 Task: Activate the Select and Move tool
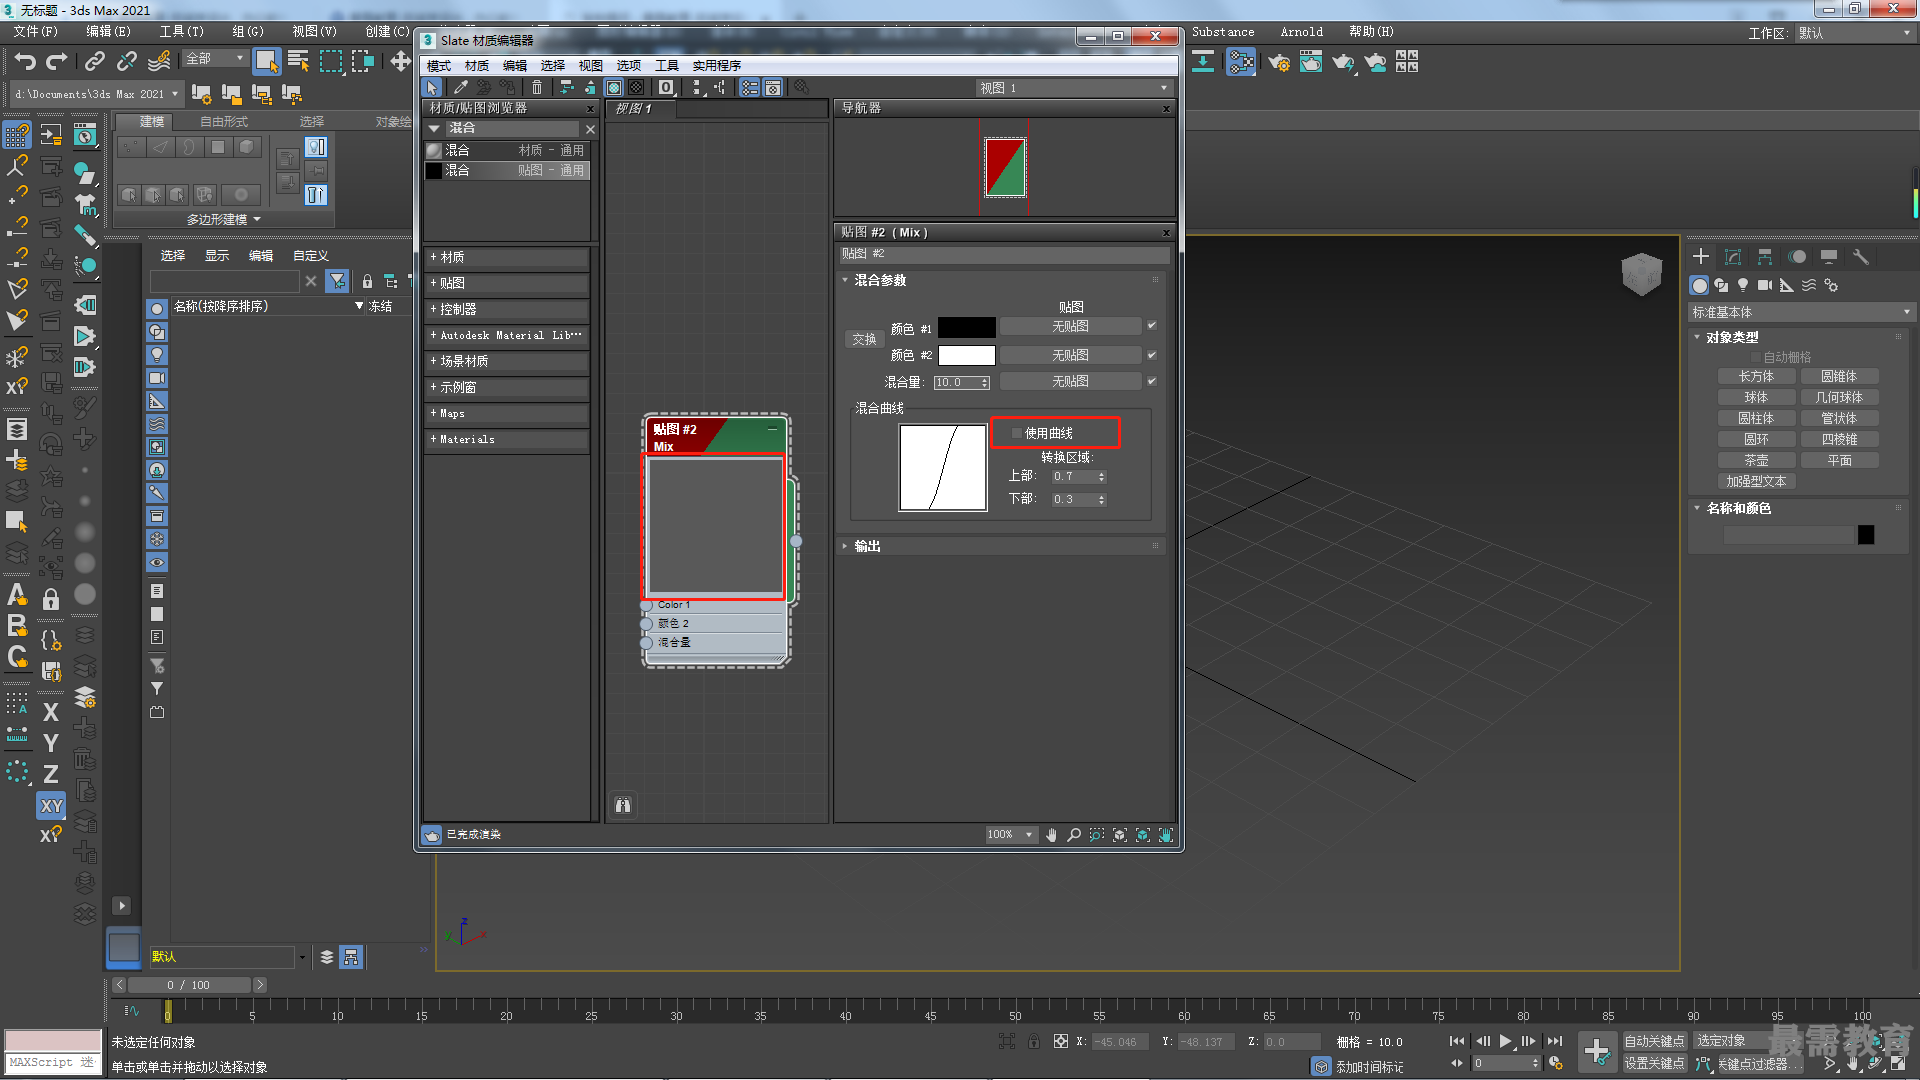(x=401, y=62)
